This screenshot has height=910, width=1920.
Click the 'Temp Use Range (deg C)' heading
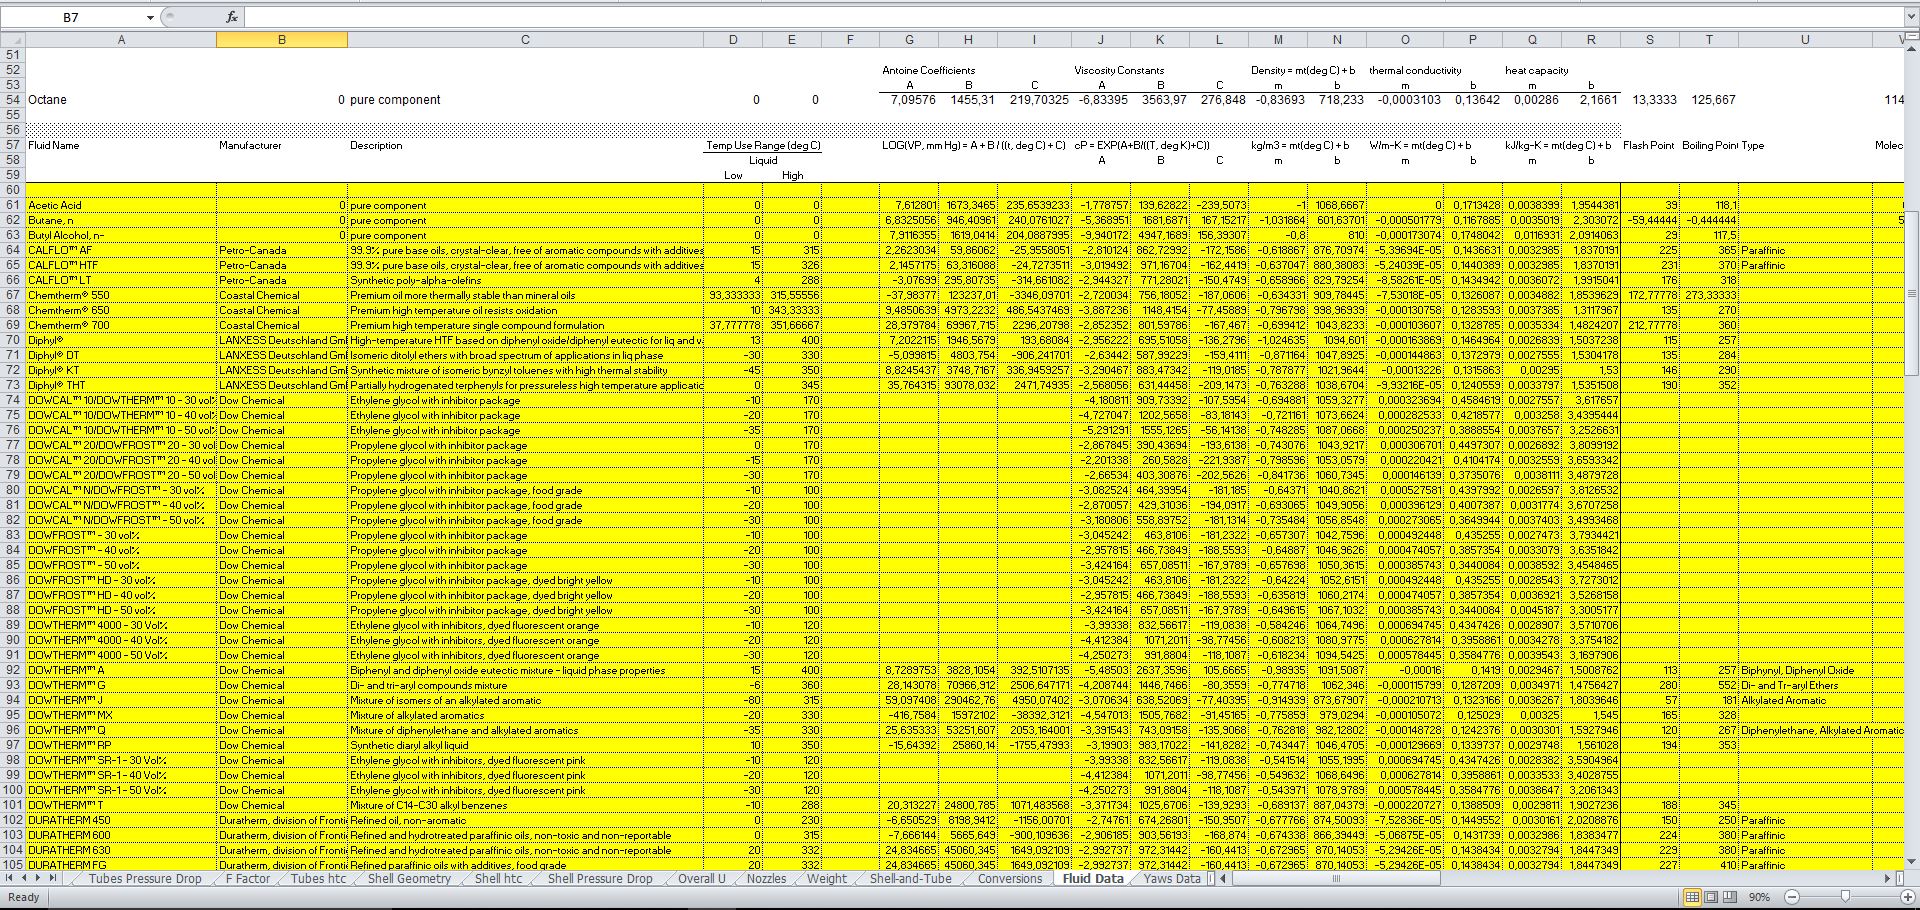click(763, 145)
